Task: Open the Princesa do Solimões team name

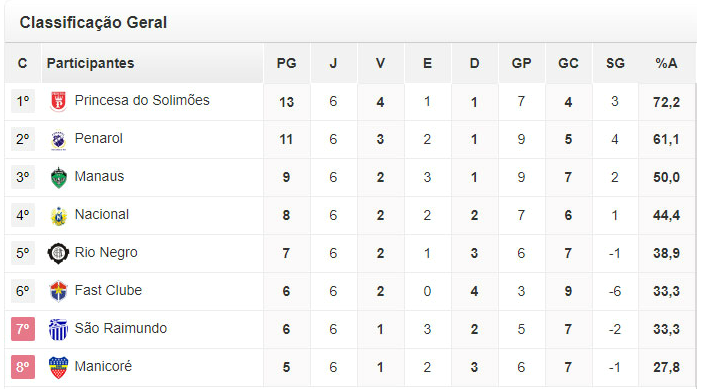Action: (x=142, y=100)
